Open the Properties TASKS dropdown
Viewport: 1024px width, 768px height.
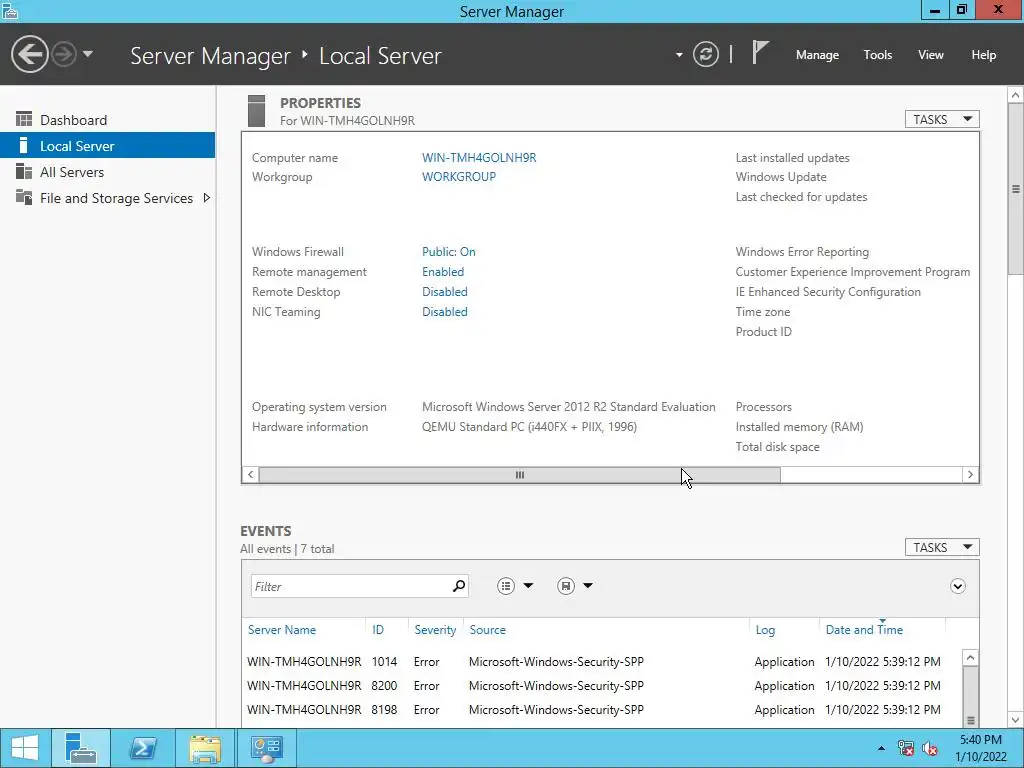pos(942,119)
